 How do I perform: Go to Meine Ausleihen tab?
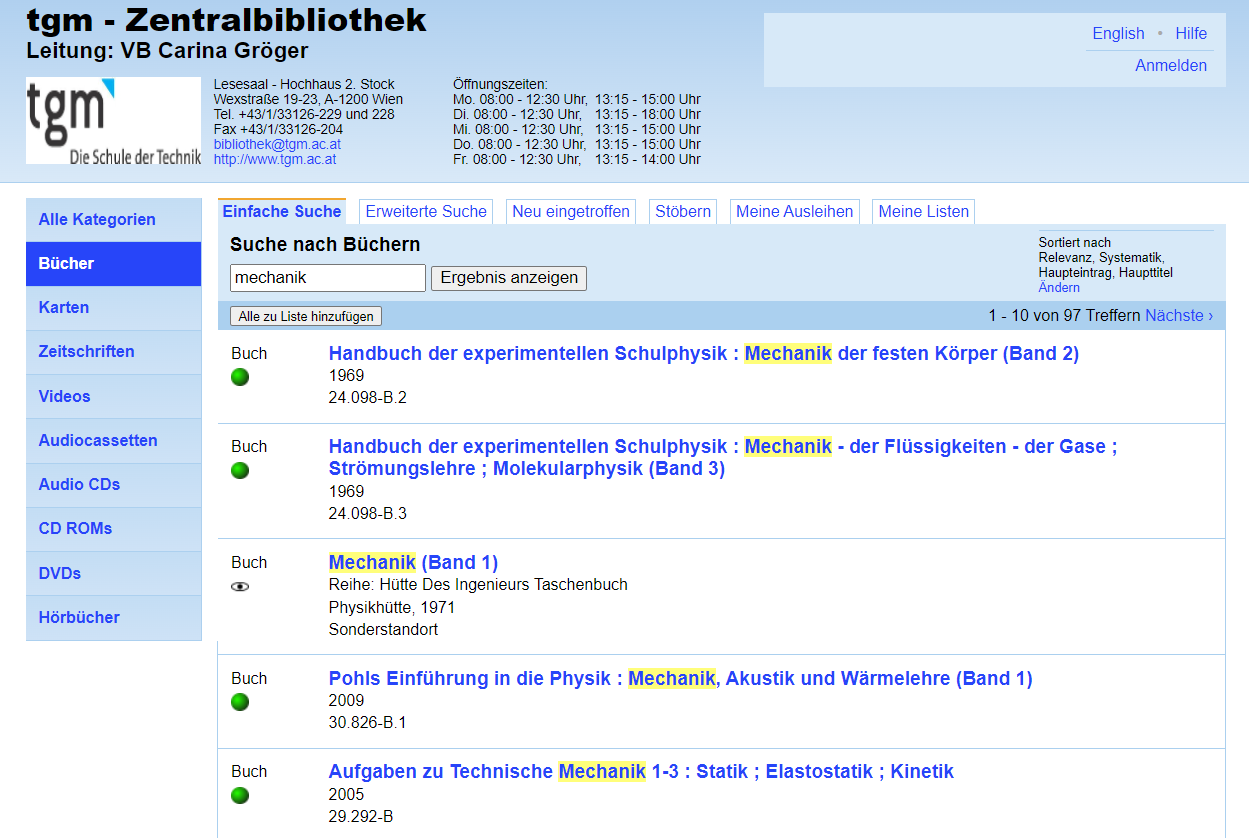click(x=794, y=211)
